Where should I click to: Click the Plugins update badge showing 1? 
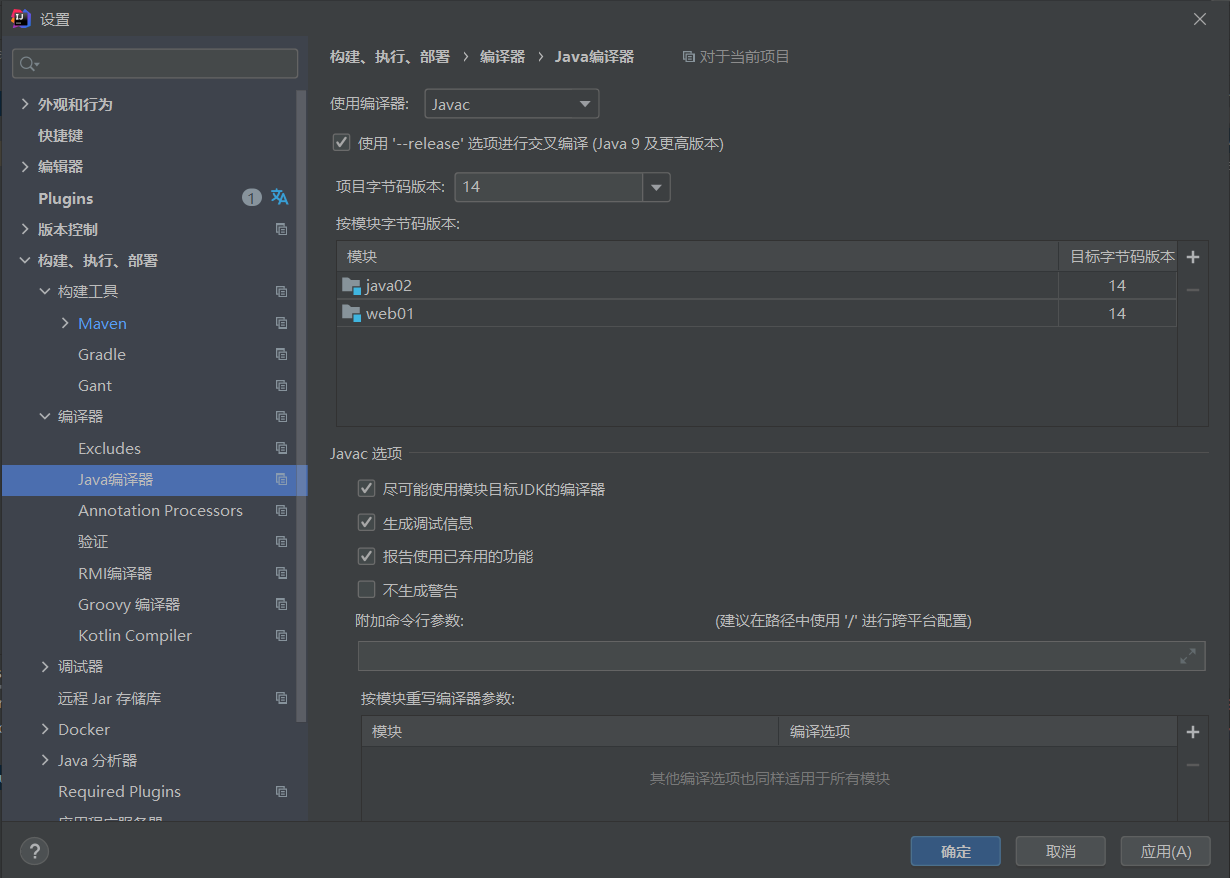tap(251, 198)
